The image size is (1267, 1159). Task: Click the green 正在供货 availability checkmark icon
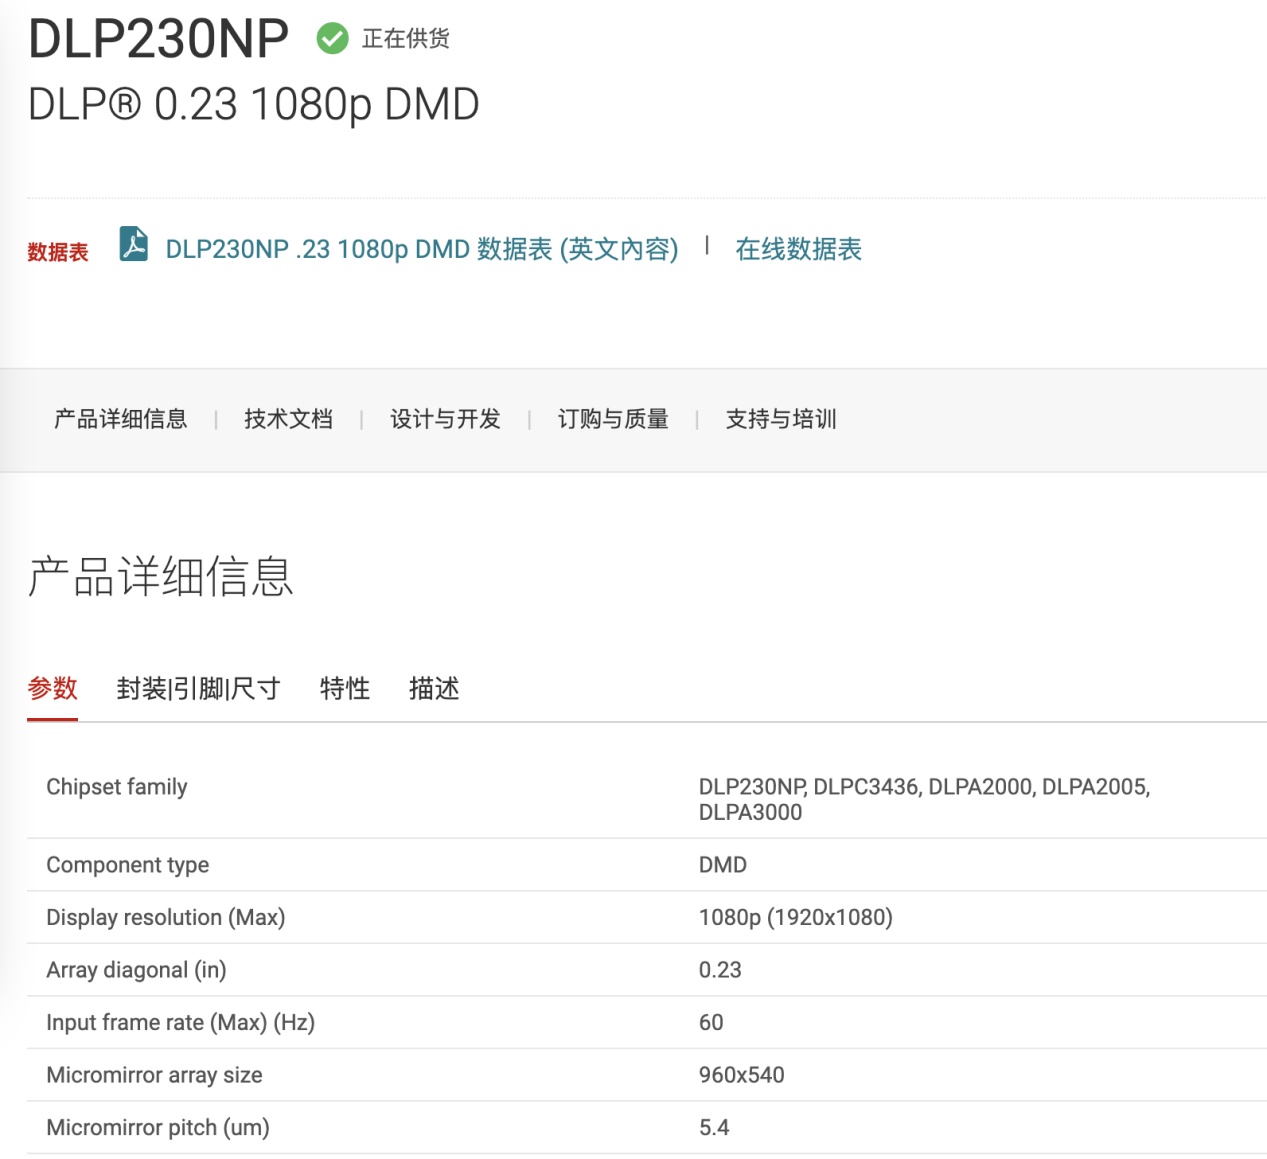(x=330, y=38)
